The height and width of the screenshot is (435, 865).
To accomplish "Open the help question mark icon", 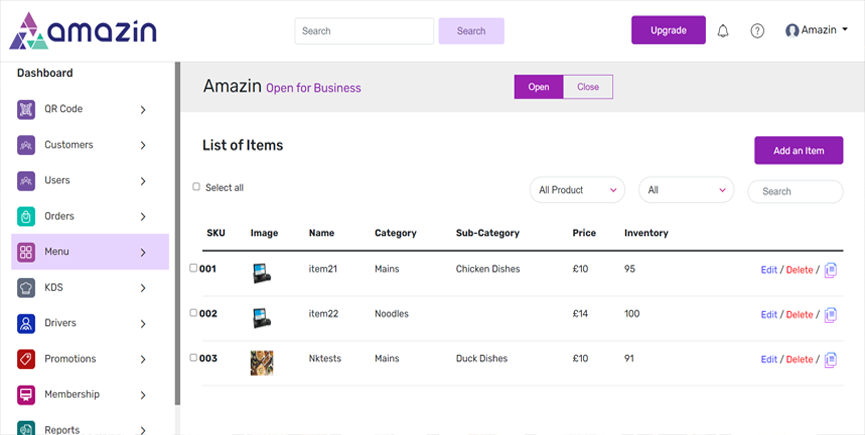I will (757, 31).
